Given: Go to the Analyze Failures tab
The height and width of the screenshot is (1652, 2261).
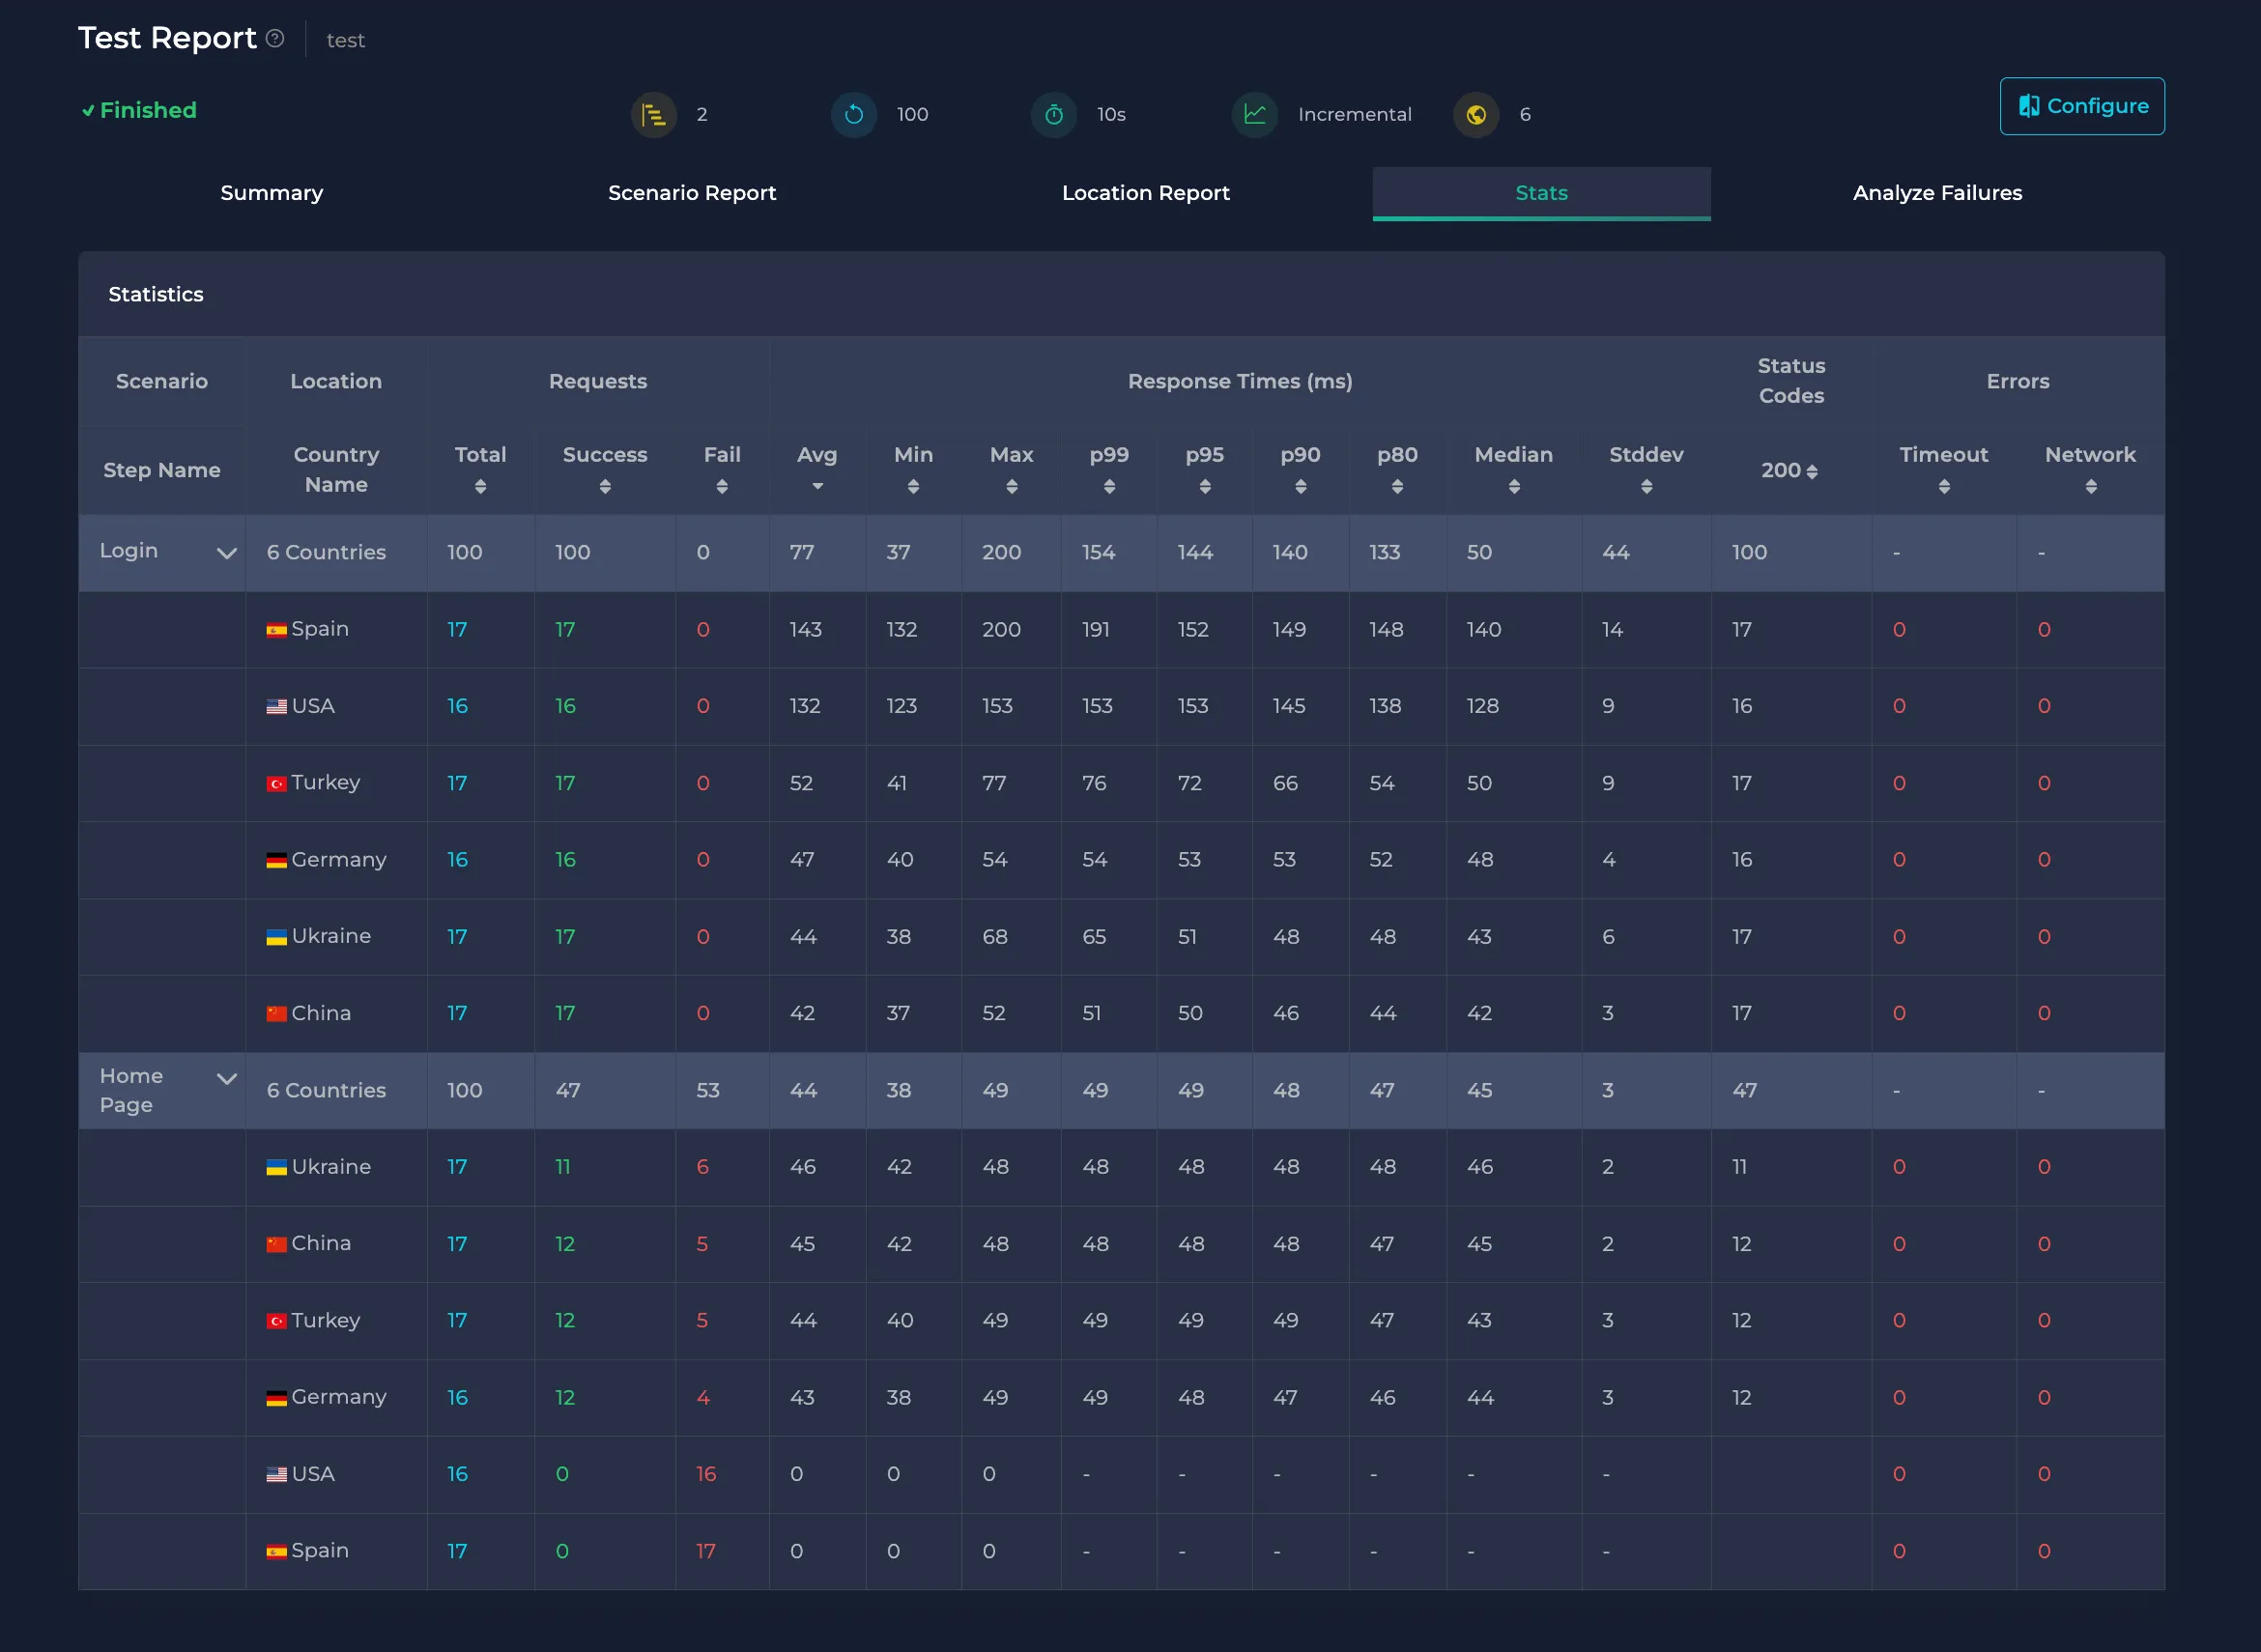Looking at the screenshot, I should [x=1937, y=193].
